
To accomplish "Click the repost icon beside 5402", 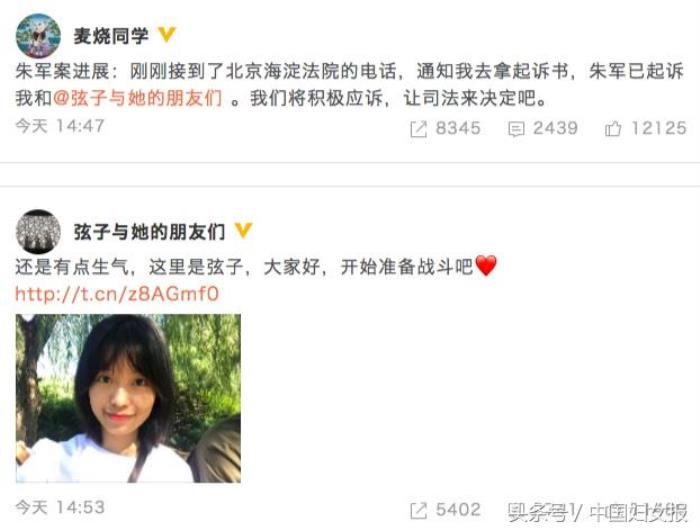I will (418, 510).
